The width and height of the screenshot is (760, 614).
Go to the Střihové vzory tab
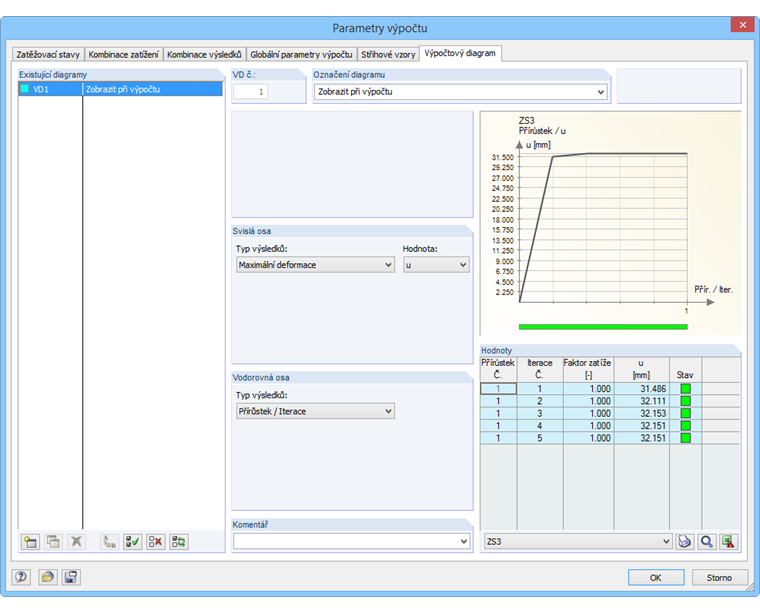pos(388,54)
